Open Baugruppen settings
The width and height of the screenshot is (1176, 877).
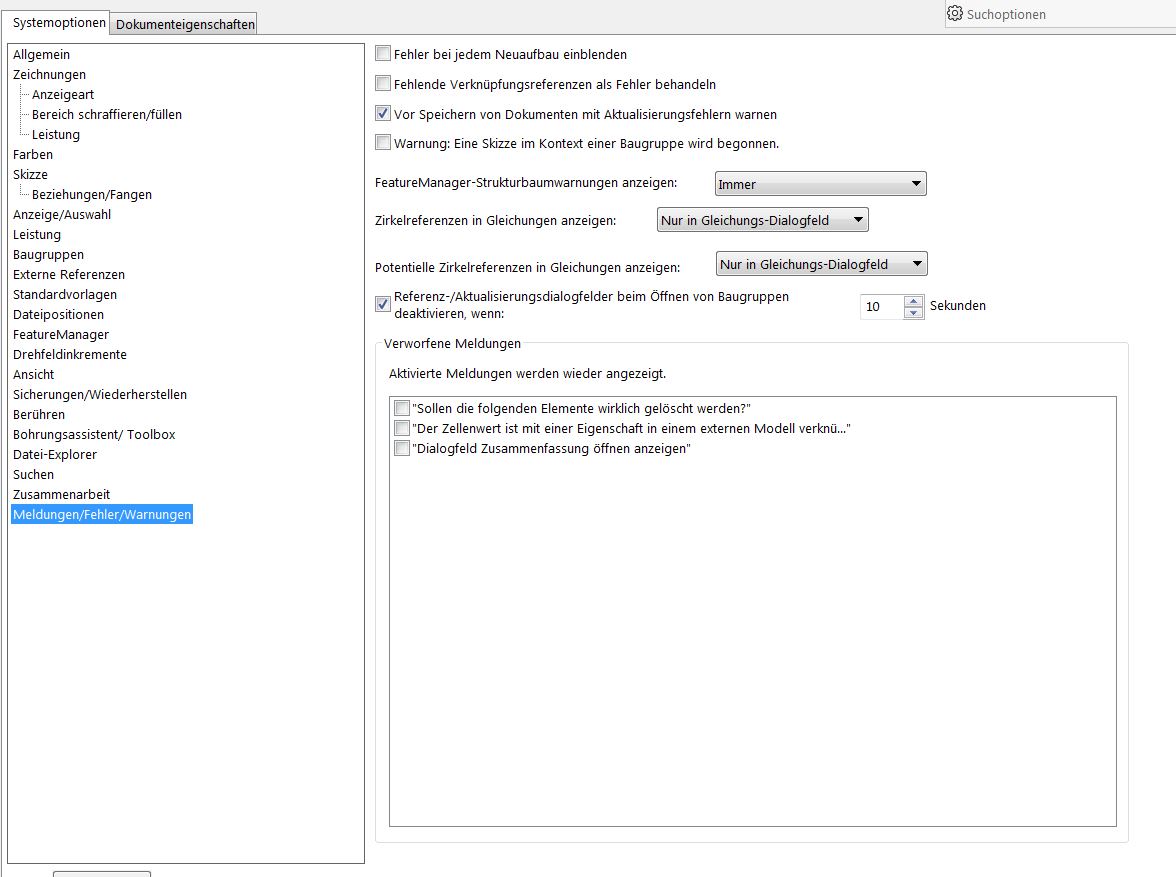click(48, 254)
